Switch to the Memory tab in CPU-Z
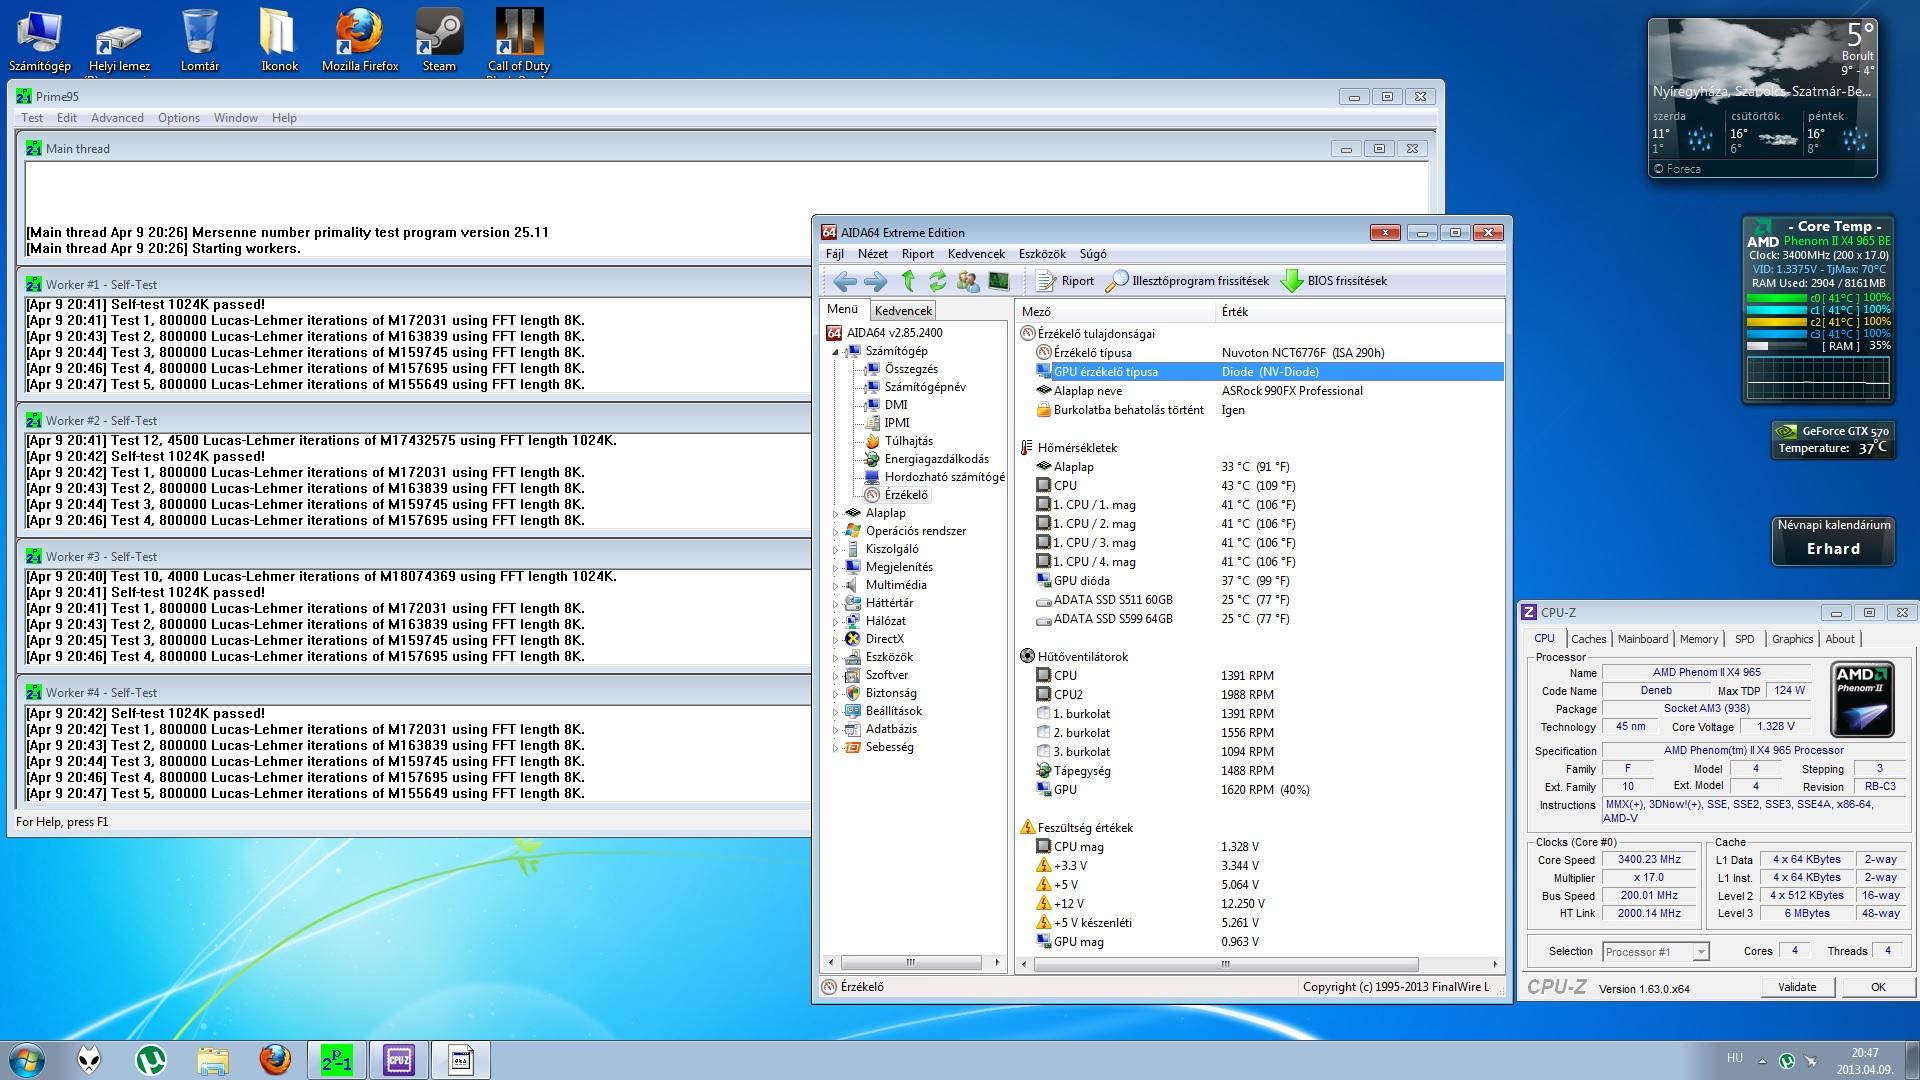Screen dimensions: 1920x1080 pyautogui.click(x=1698, y=639)
